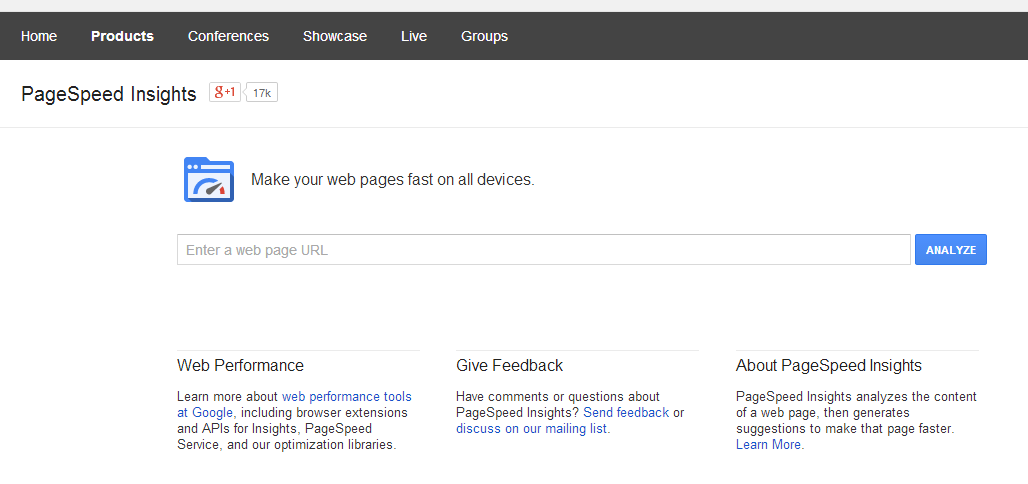
Task: Click the Learn More link
Action: 768,445
